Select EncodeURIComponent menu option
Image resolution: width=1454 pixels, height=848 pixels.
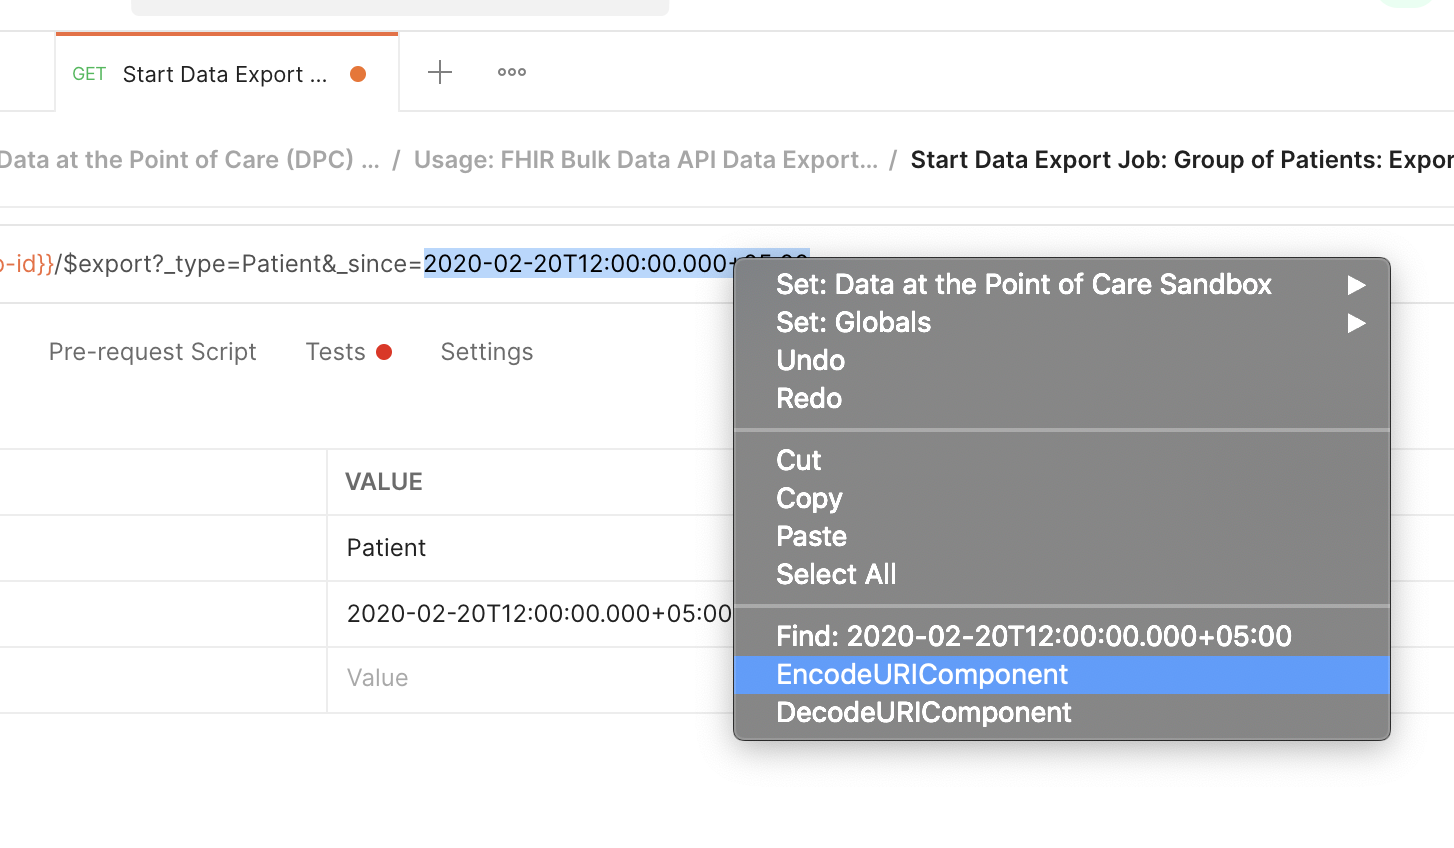922,675
